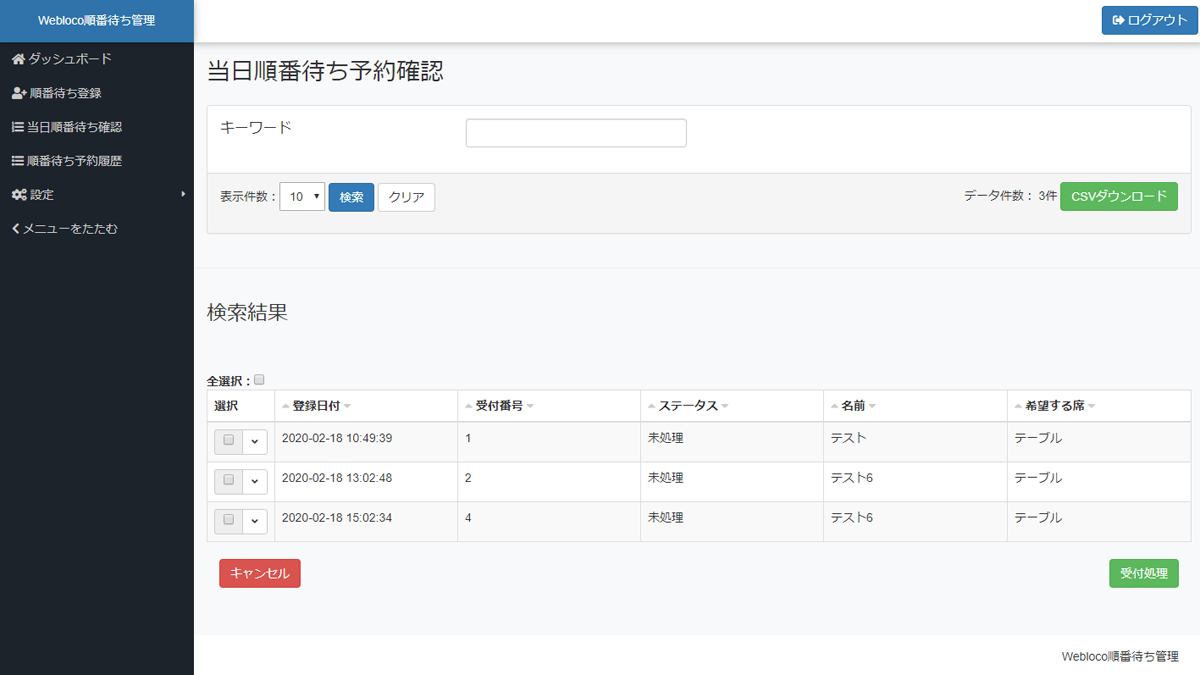Click the sign-out icon in ログアウト button
The width and height of the screenshot is (1200, 675).
[1119, 20]
